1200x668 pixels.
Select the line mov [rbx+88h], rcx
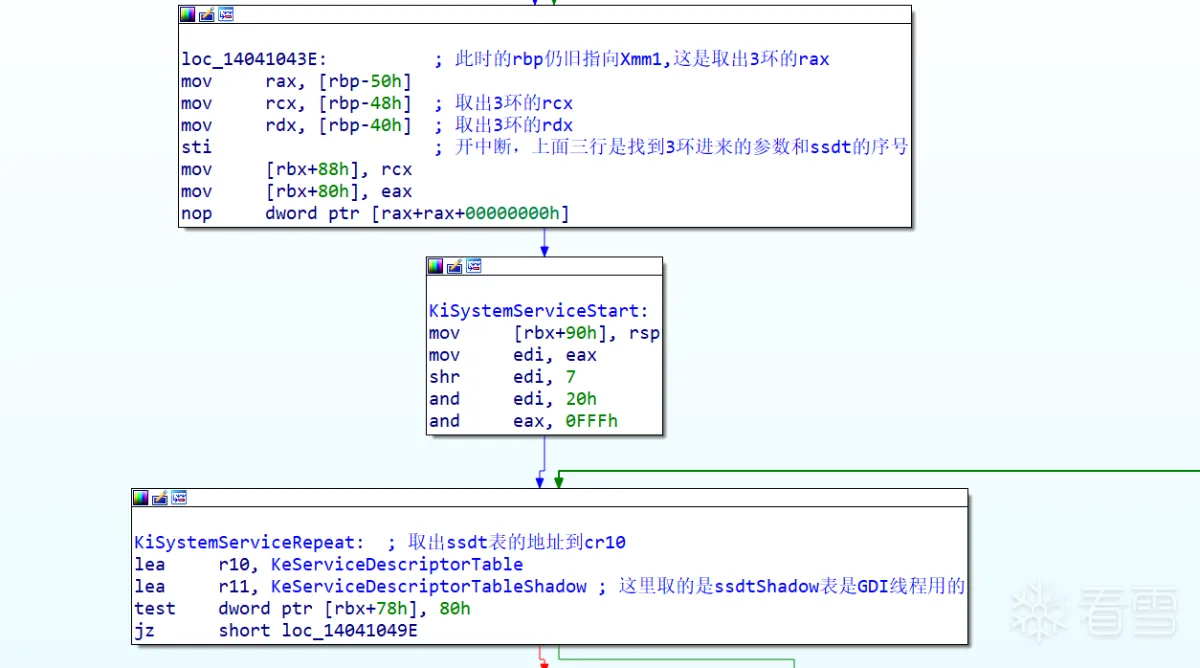[x=296, y=170]
